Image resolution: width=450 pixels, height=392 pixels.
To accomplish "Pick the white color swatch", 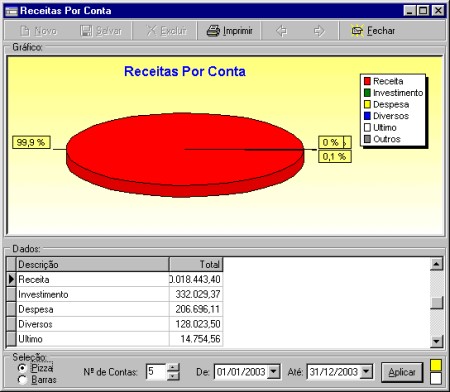I will coord(436,378).
